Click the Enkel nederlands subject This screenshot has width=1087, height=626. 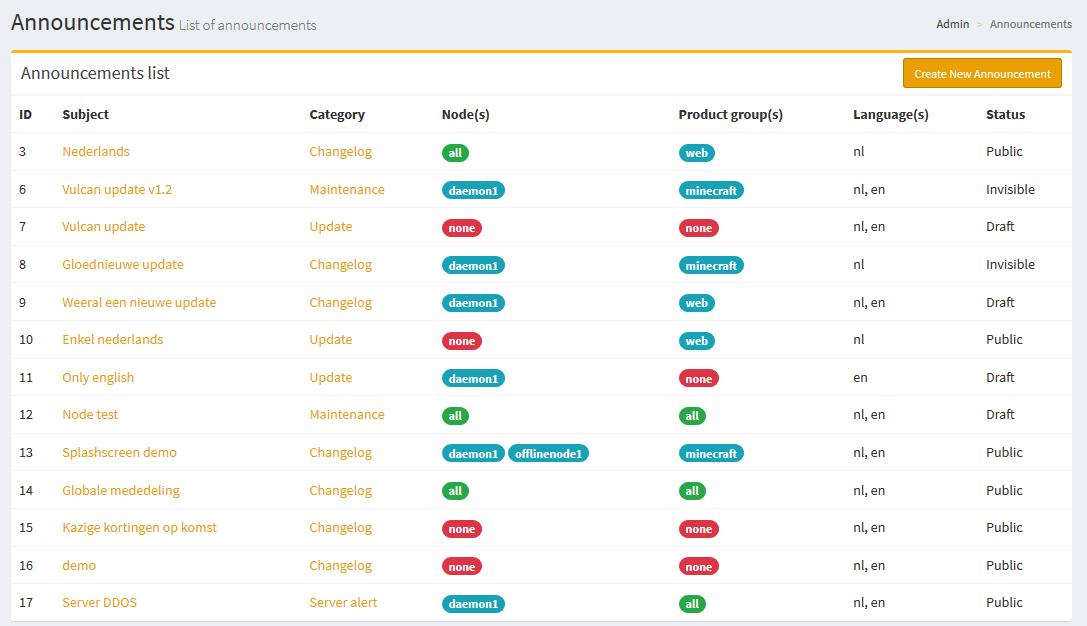tap(112, 340)
